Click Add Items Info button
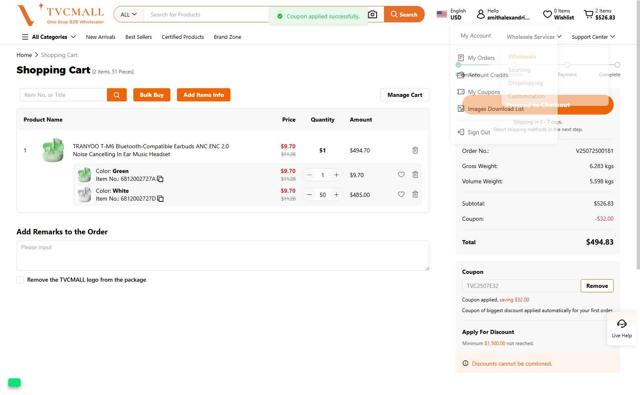The height and width of the screenshot is (395, 640). 204,95
